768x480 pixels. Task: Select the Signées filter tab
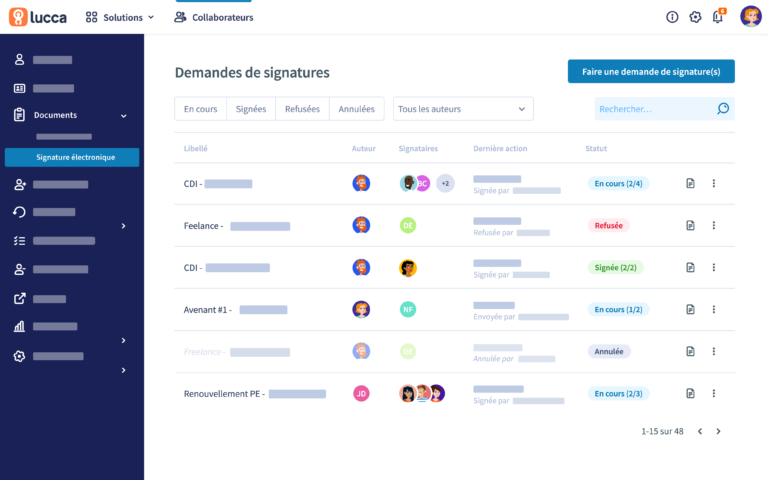(251, 109)
